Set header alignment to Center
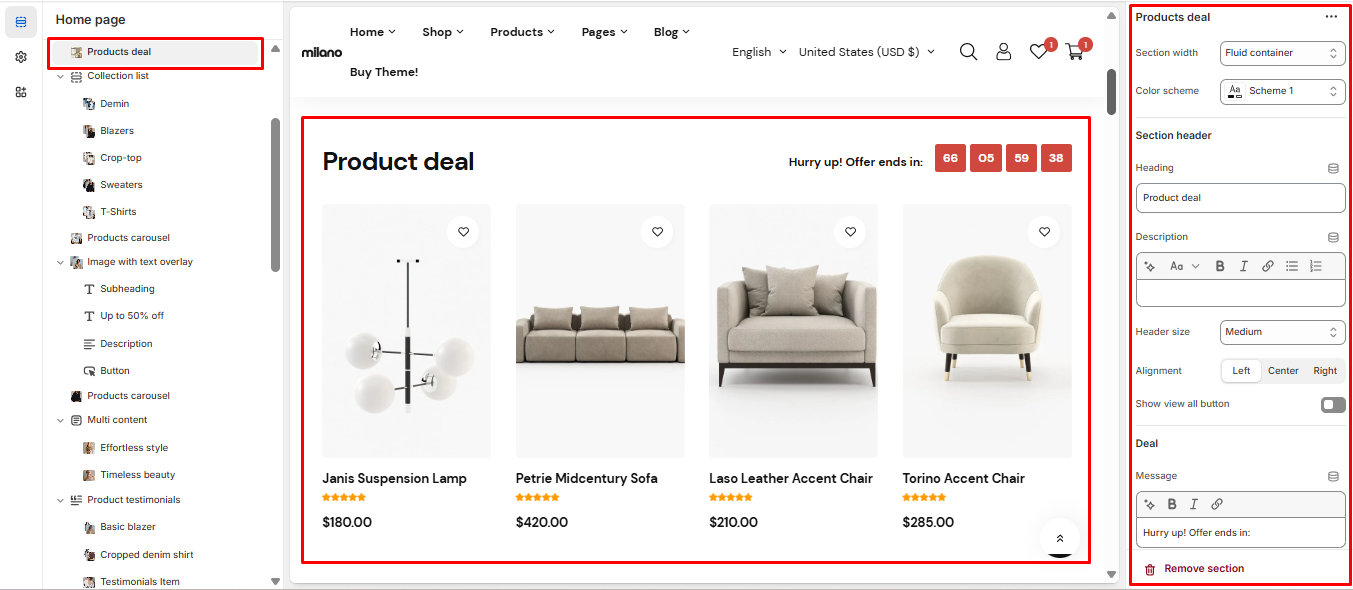Image resolution: width=1353 pixels, height=590 pixels. (1283, 371)
